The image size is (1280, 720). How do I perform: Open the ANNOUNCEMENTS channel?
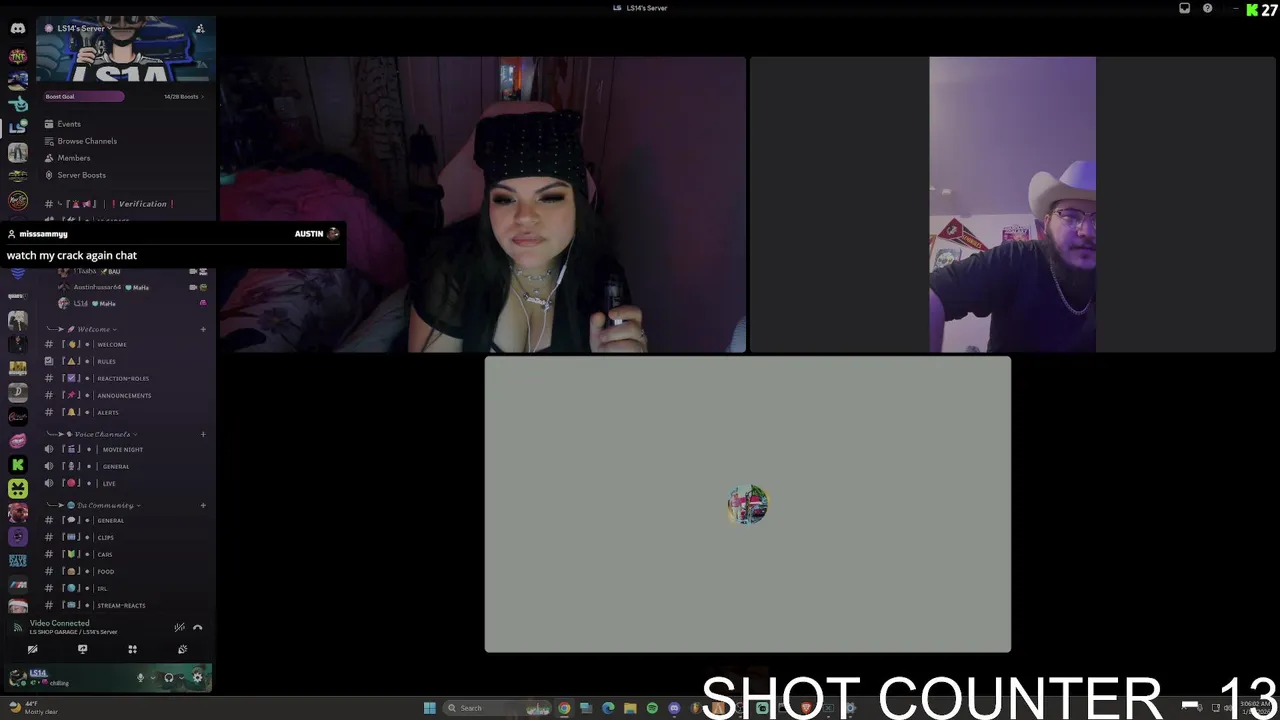coord(125,395)
